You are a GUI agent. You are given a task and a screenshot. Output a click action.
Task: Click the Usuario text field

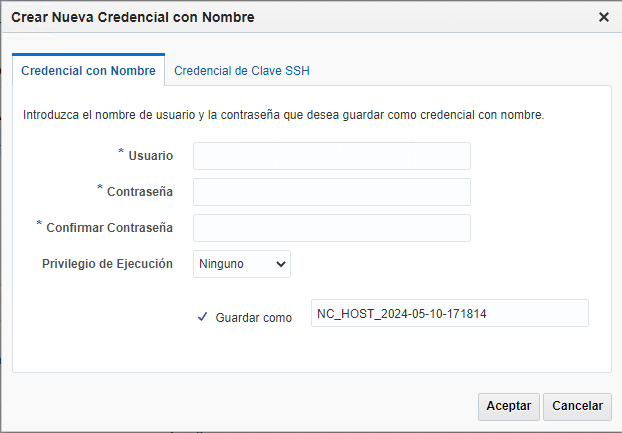tap(331, 156)
